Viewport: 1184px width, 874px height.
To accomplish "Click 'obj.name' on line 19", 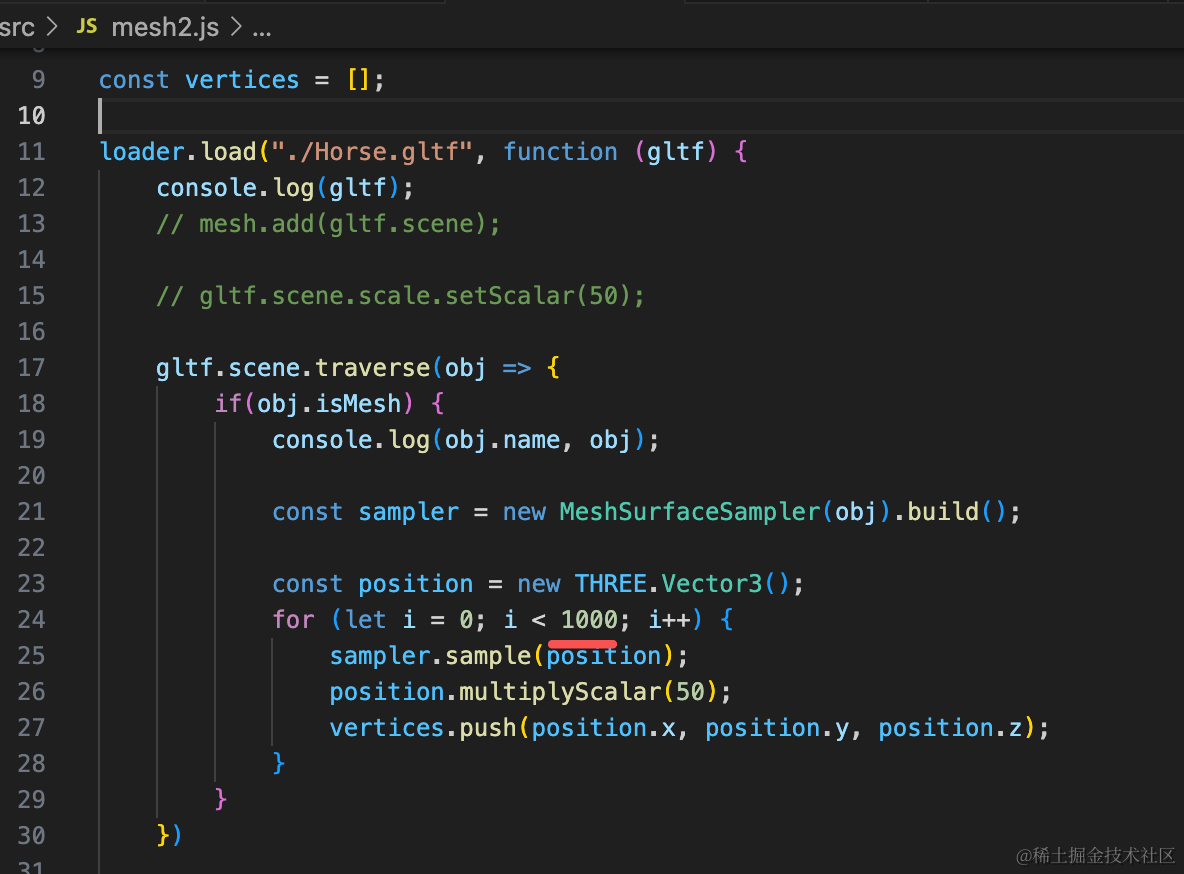I will 502,440.
